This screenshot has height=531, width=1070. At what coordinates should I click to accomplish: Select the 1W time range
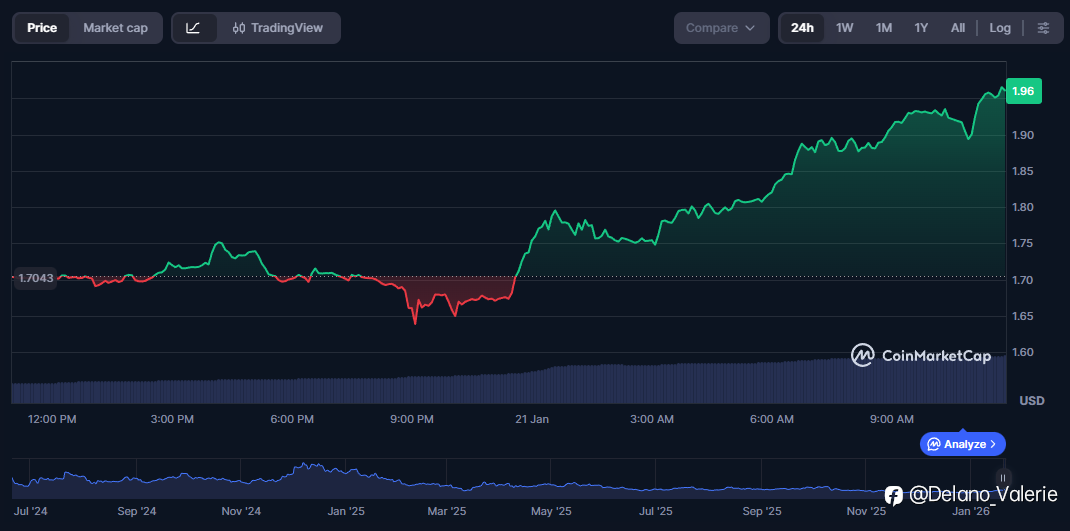pos(845,28)
